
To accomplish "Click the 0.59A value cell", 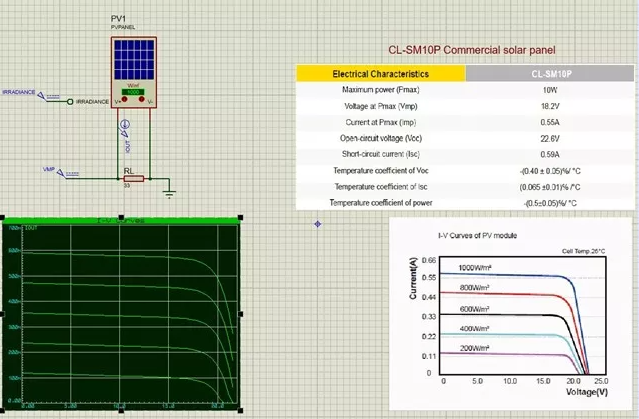I will pos(550,154).
